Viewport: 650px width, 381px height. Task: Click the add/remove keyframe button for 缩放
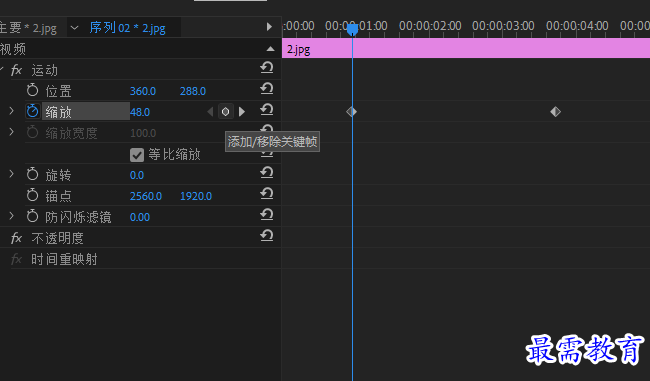pos(226,112)
